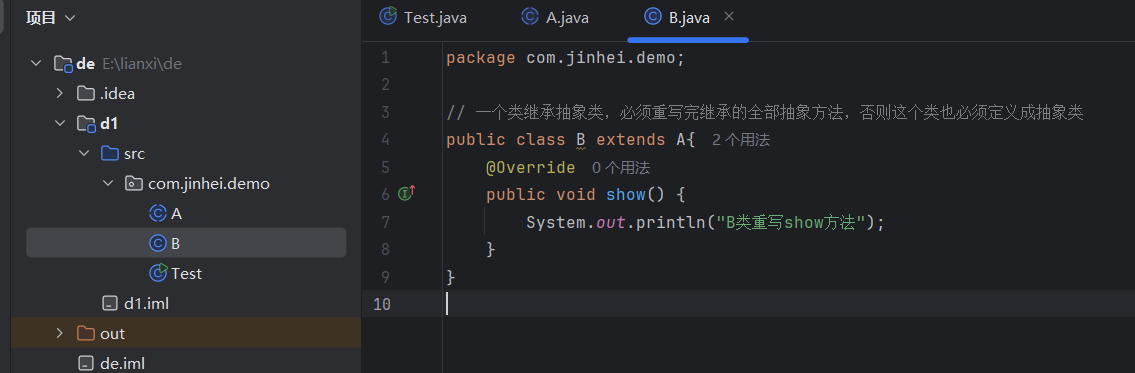Open the 0 个用法 usages hint

[620, 167]
